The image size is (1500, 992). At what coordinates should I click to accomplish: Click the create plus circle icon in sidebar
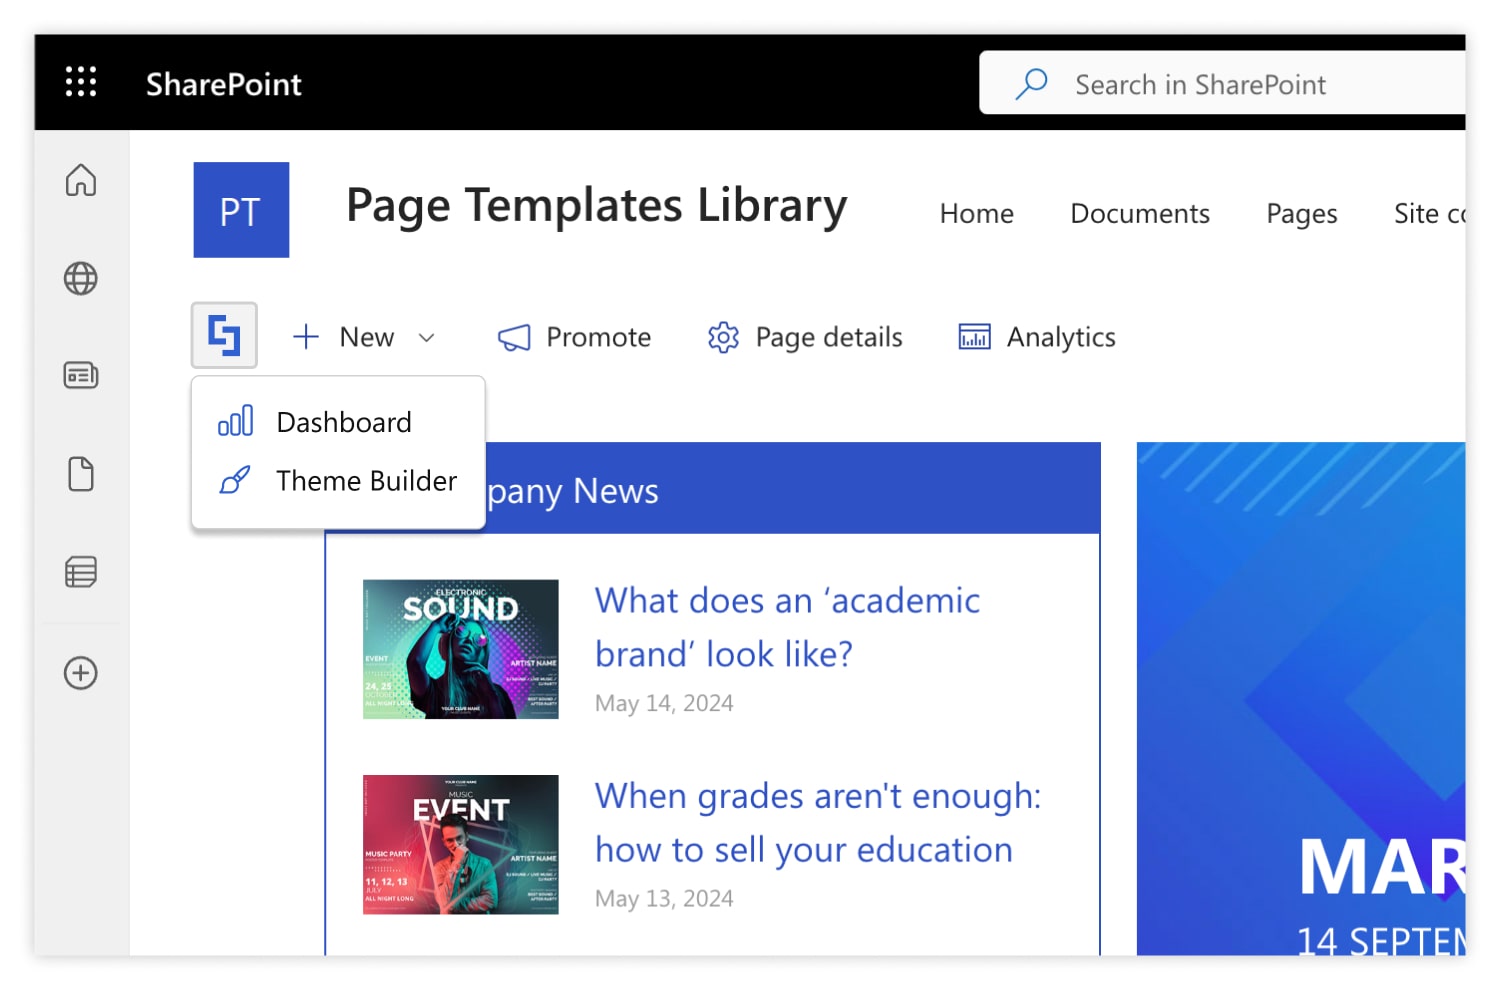coord(81,673)
